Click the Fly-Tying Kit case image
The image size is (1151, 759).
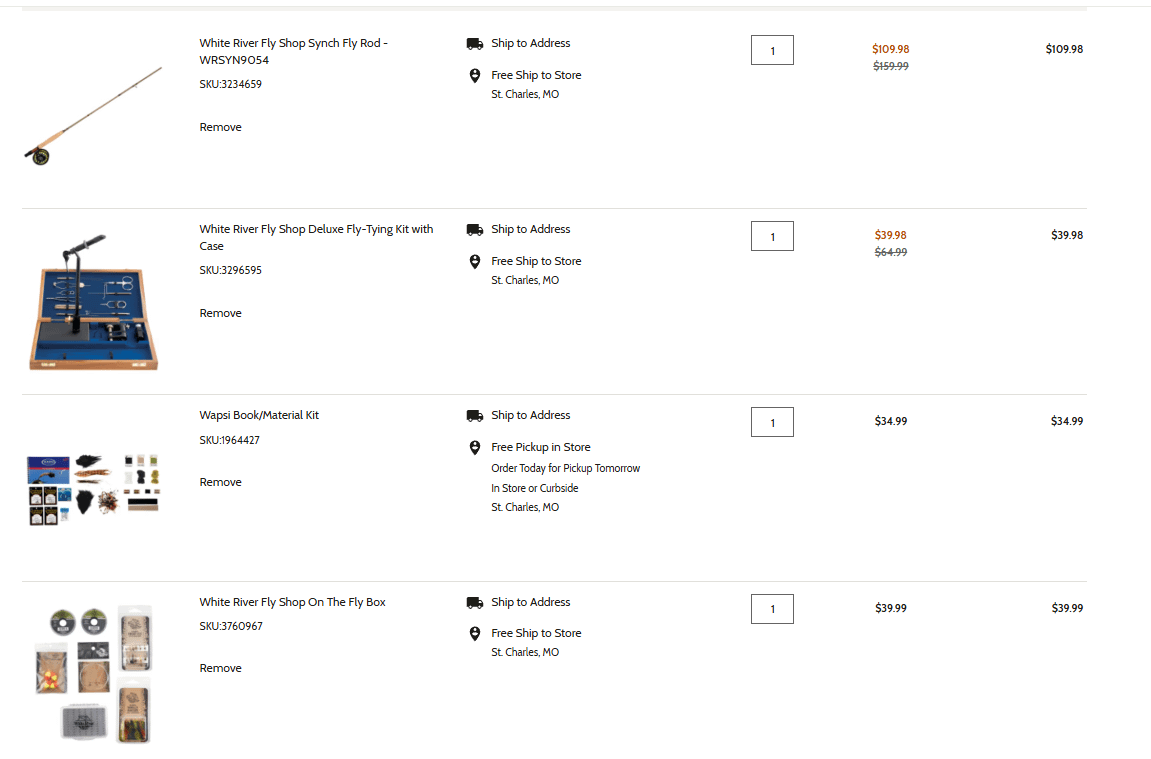tap(93, 303)
